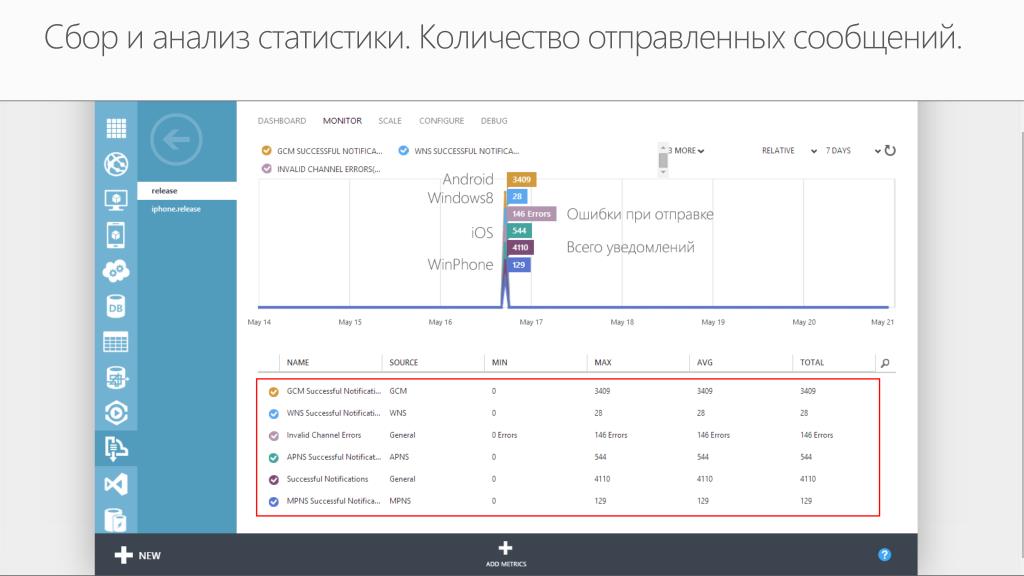This screenshot has height=576, width=1024.
Task: Select the APNS source cell
Action: (x=399, y=457)
